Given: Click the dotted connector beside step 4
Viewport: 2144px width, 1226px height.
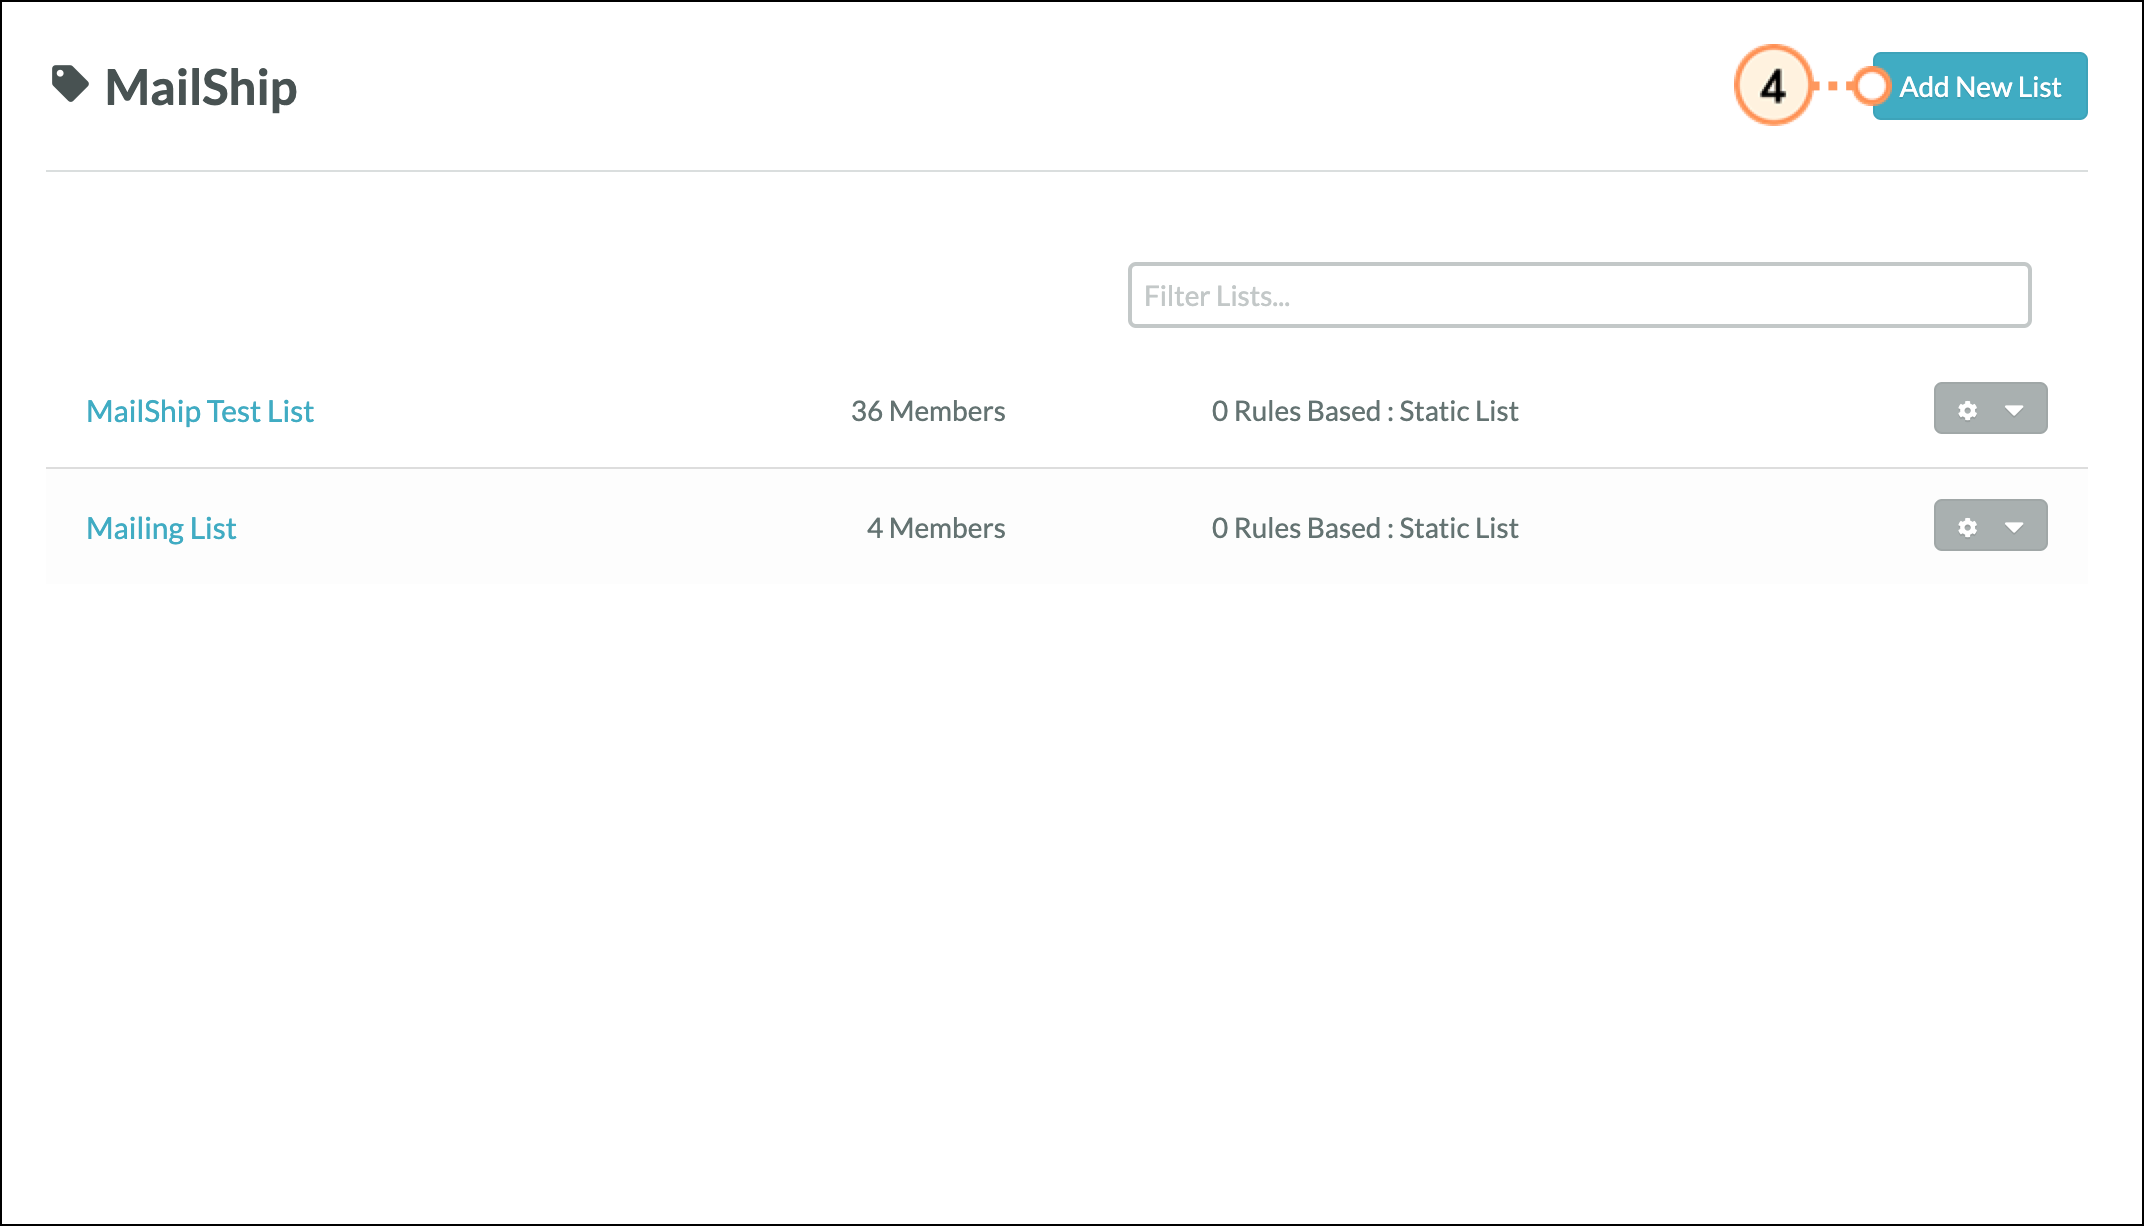Looking at the screenshot, I should click(x=1832, y=86).
